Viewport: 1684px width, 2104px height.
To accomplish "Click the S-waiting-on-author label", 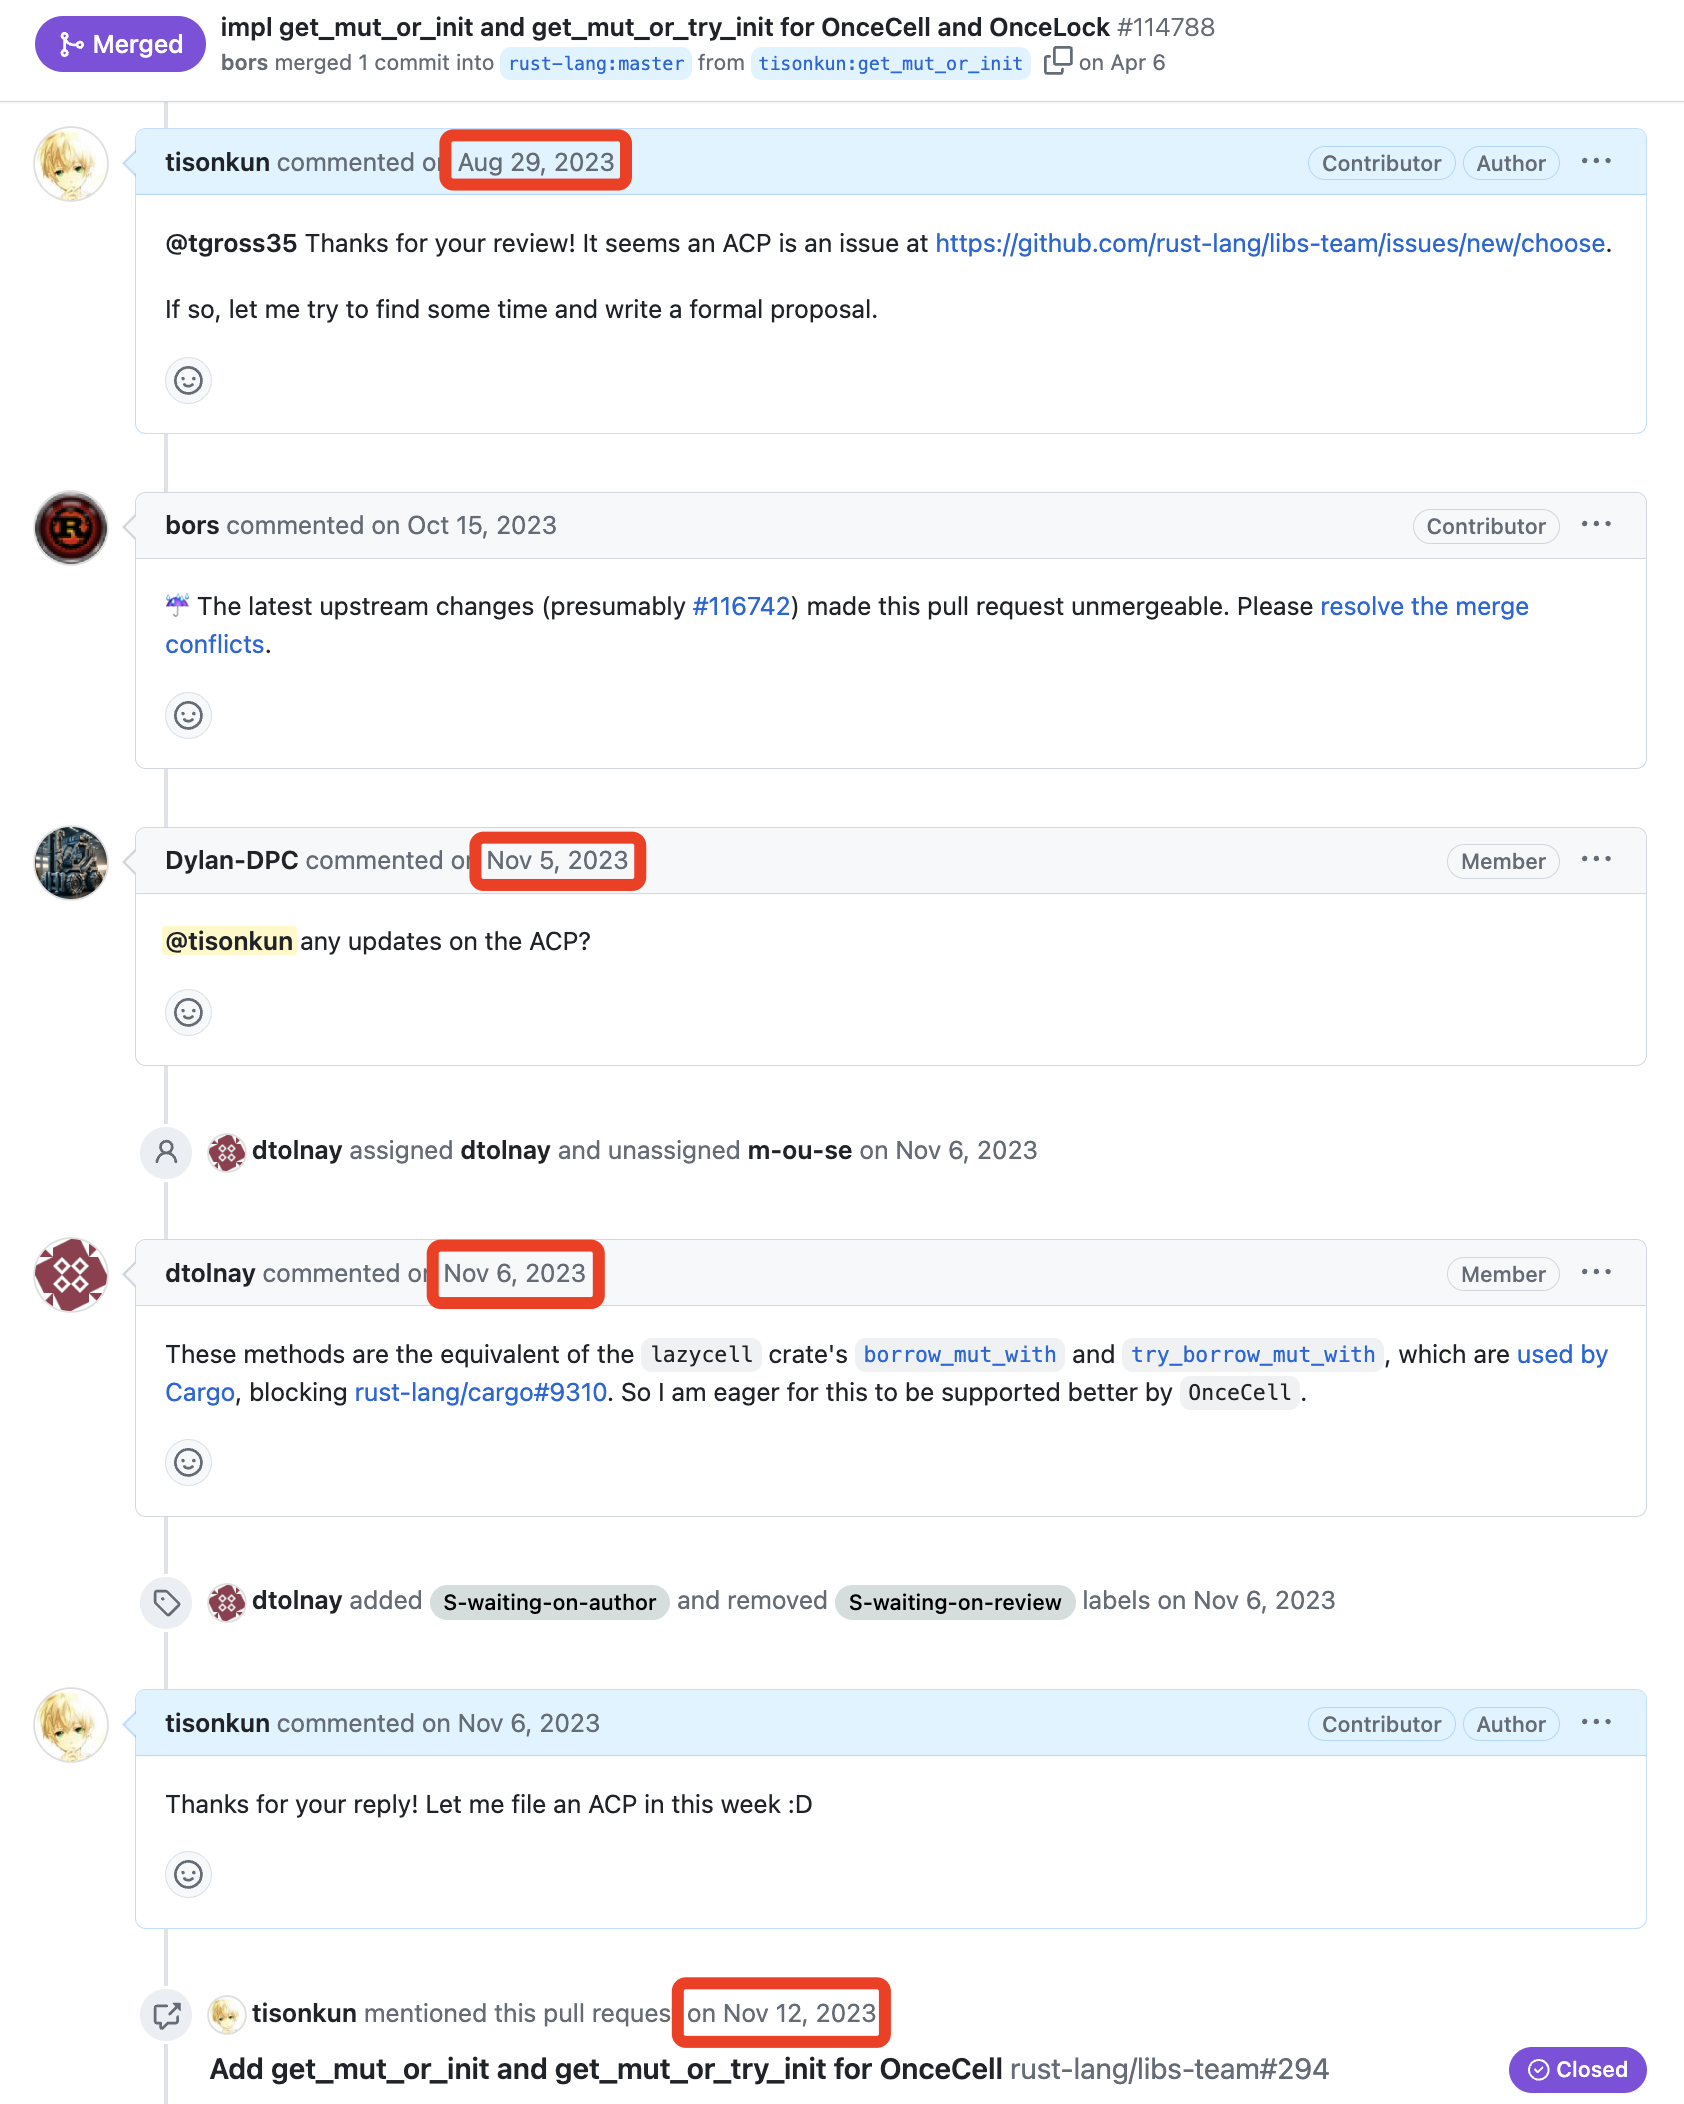I will pyautogui.click(x=549, y=1602).
